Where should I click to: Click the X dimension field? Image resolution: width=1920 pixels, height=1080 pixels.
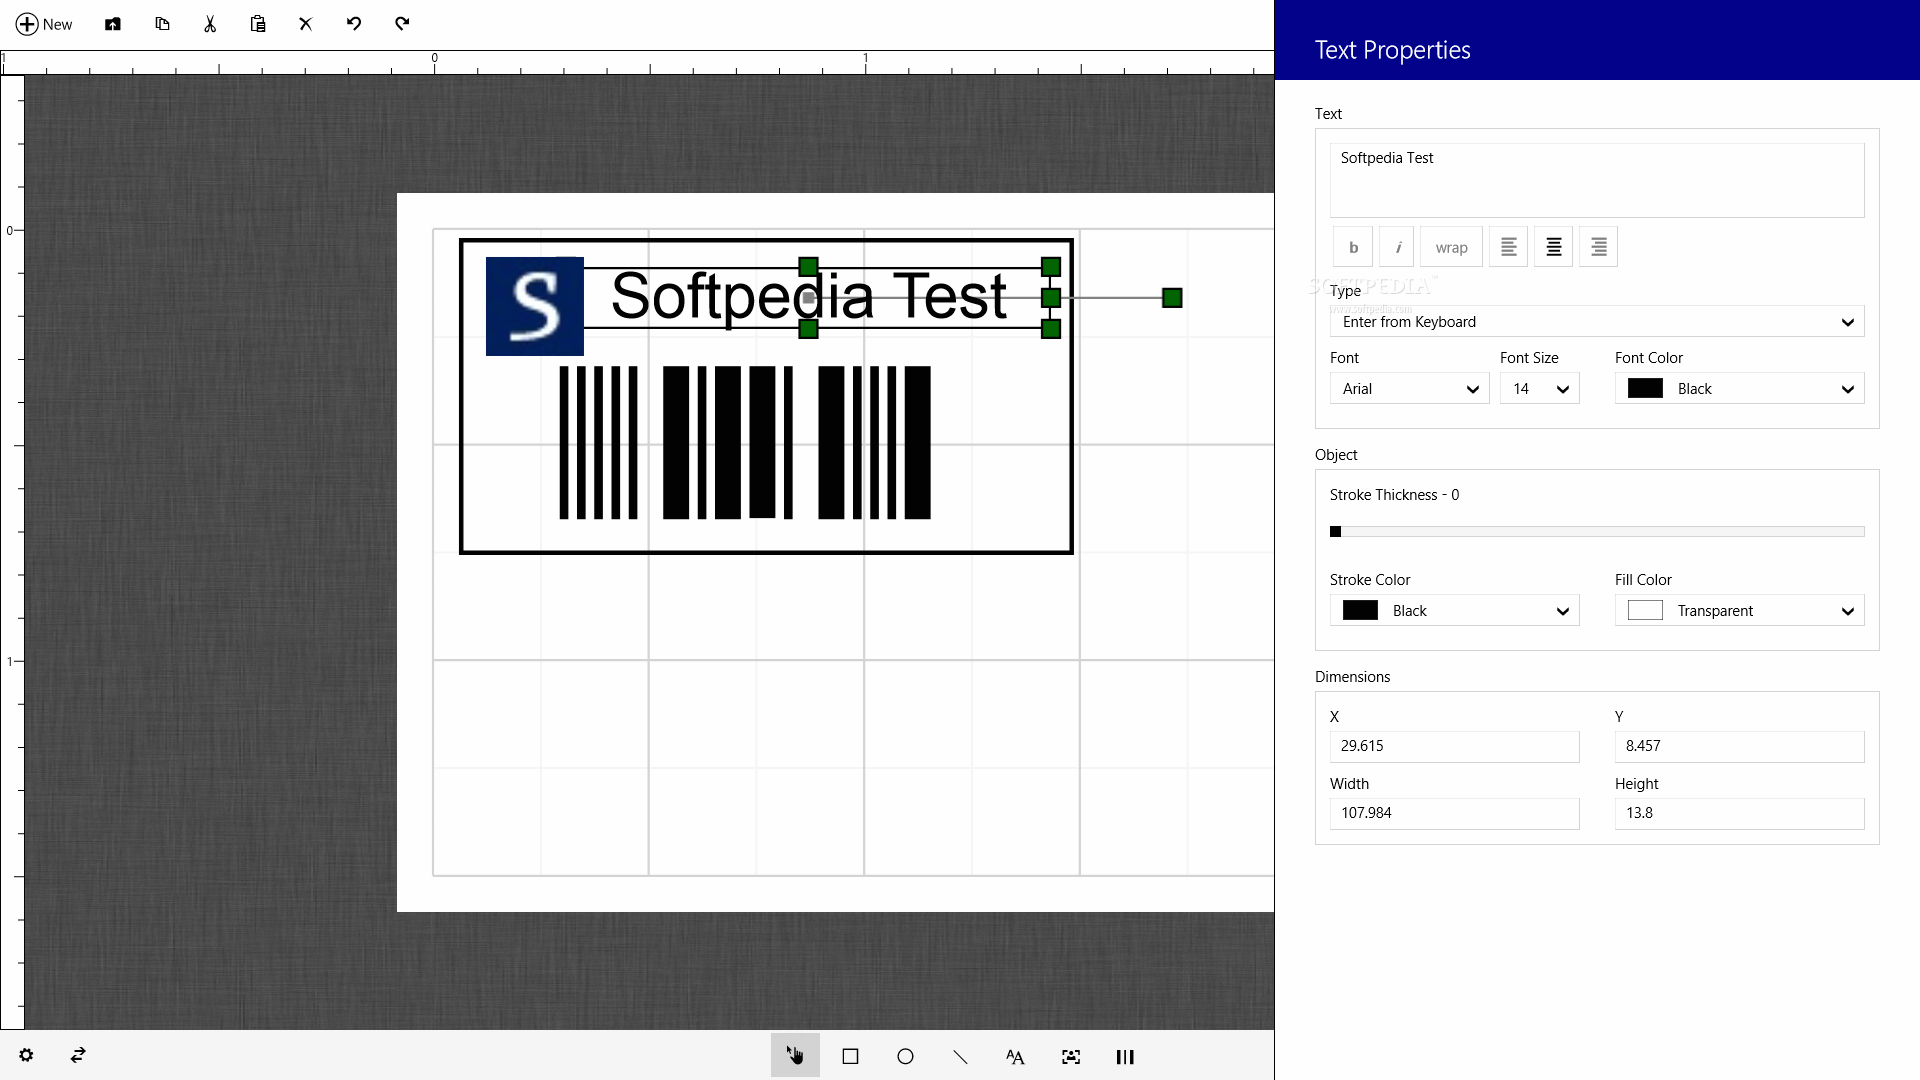pos(1454,747)
